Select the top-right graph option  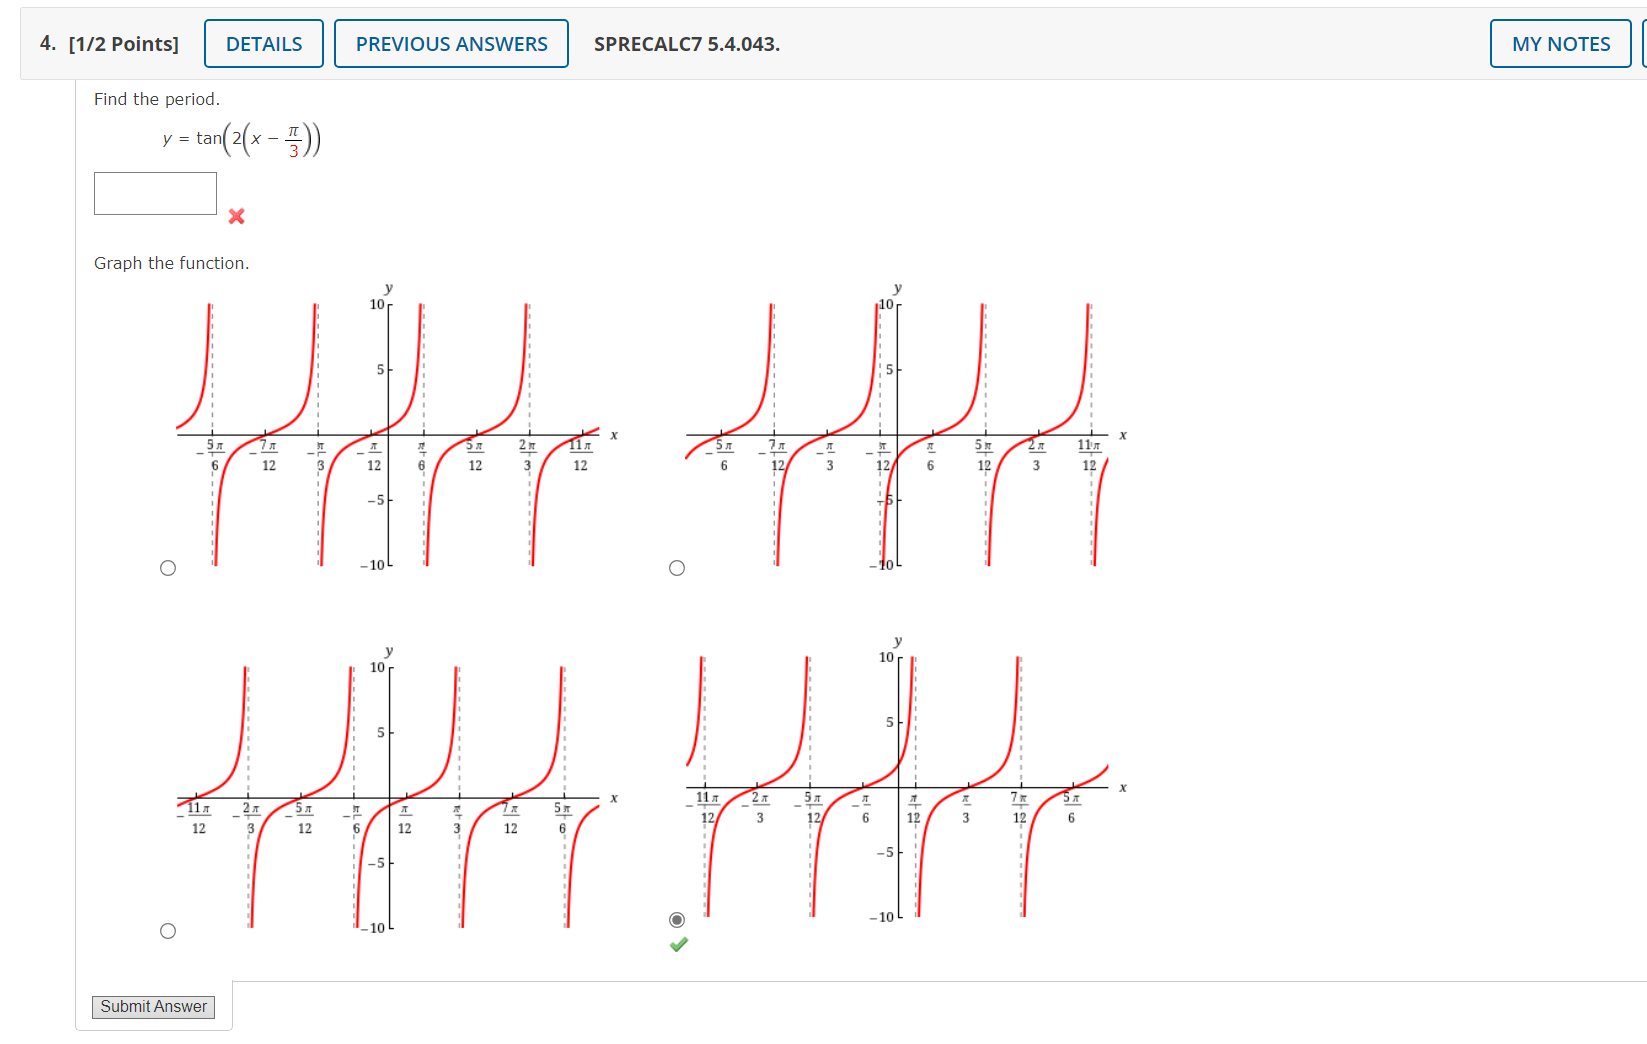(677, 567)
